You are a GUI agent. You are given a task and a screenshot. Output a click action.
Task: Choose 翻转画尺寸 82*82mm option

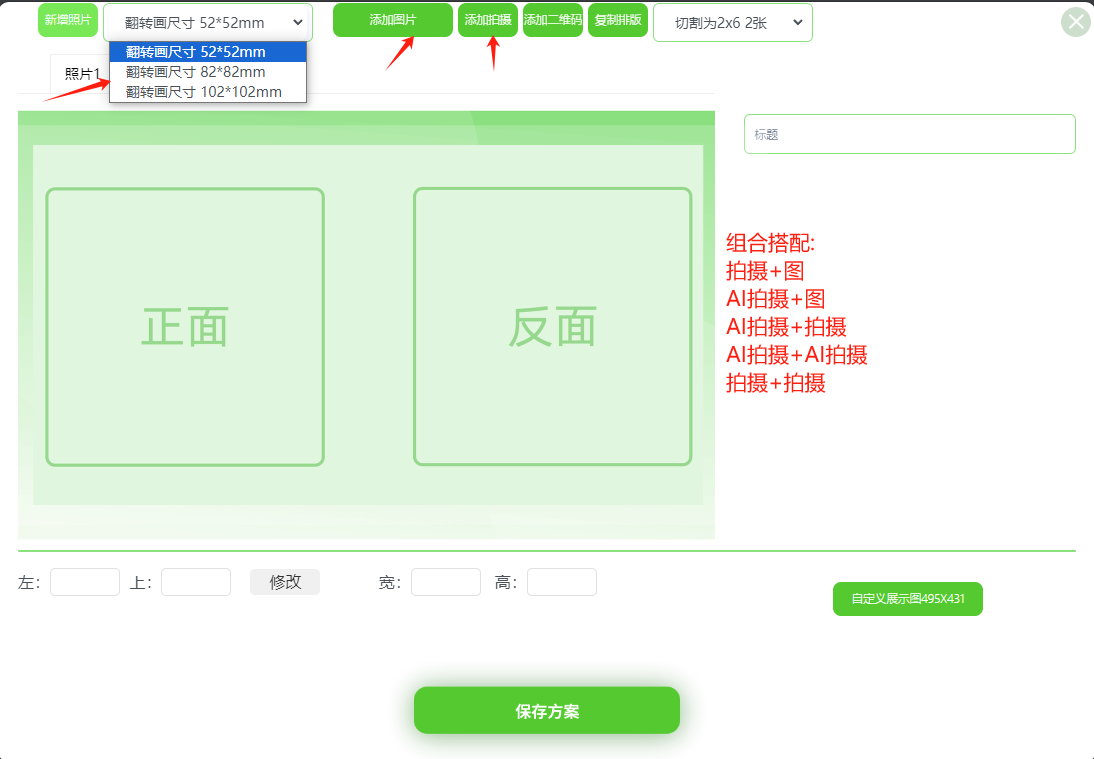(x=208, y=72)
